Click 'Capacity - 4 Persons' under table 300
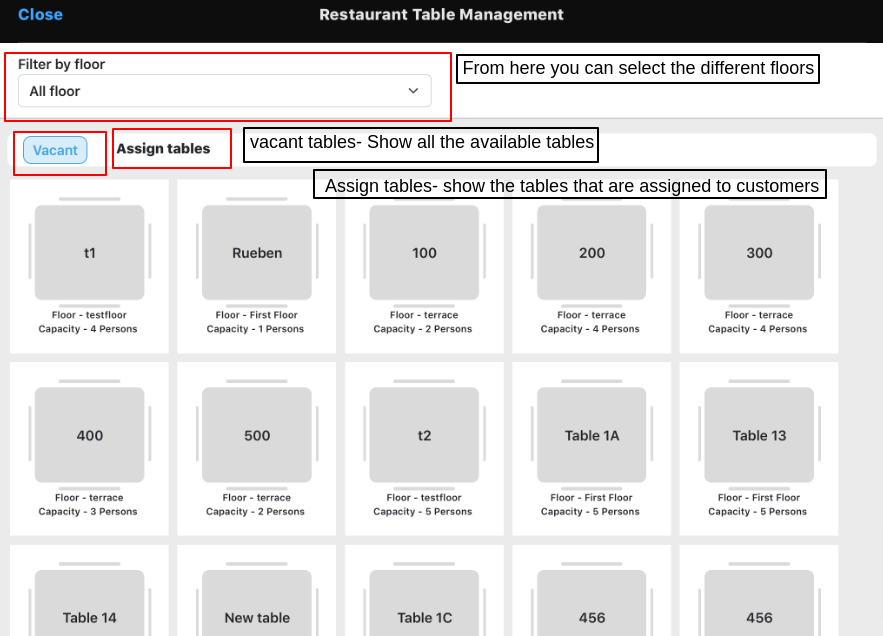 (757, 329)
